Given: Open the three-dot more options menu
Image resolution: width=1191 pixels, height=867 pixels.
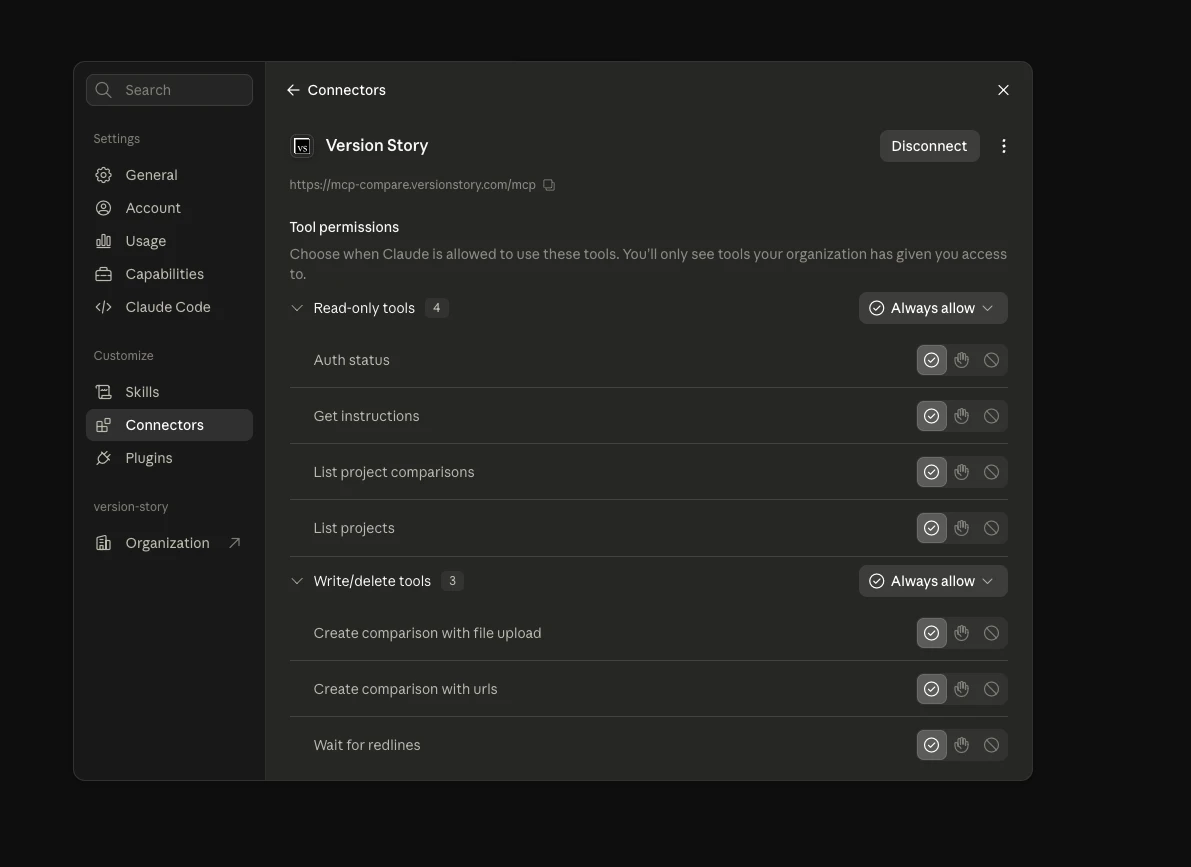Looking at the screenshot, I should [1003, 146].
